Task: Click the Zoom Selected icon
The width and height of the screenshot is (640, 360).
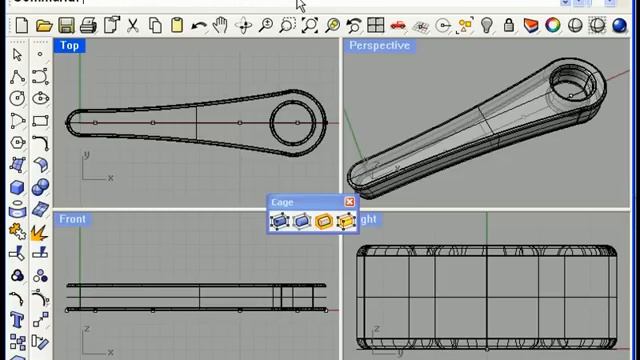Action: click(332, 26)
